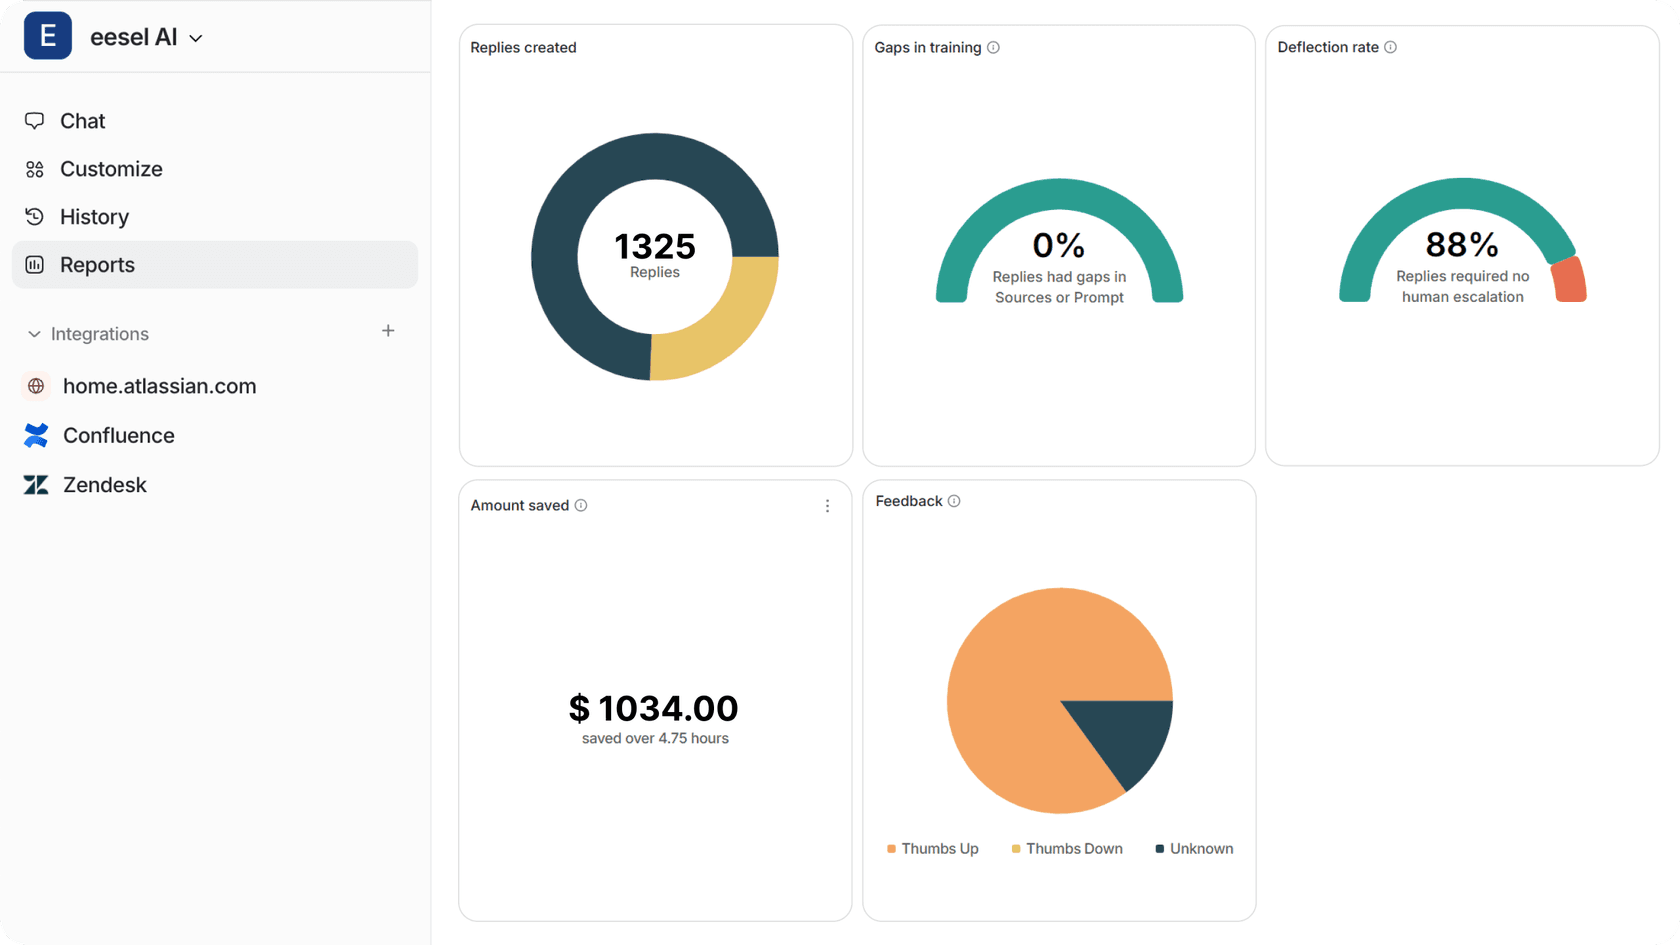Click the Feedback info icon
Image resolution: width=1680 pixels, height=945 pixels.
click(x=954, y=501)
